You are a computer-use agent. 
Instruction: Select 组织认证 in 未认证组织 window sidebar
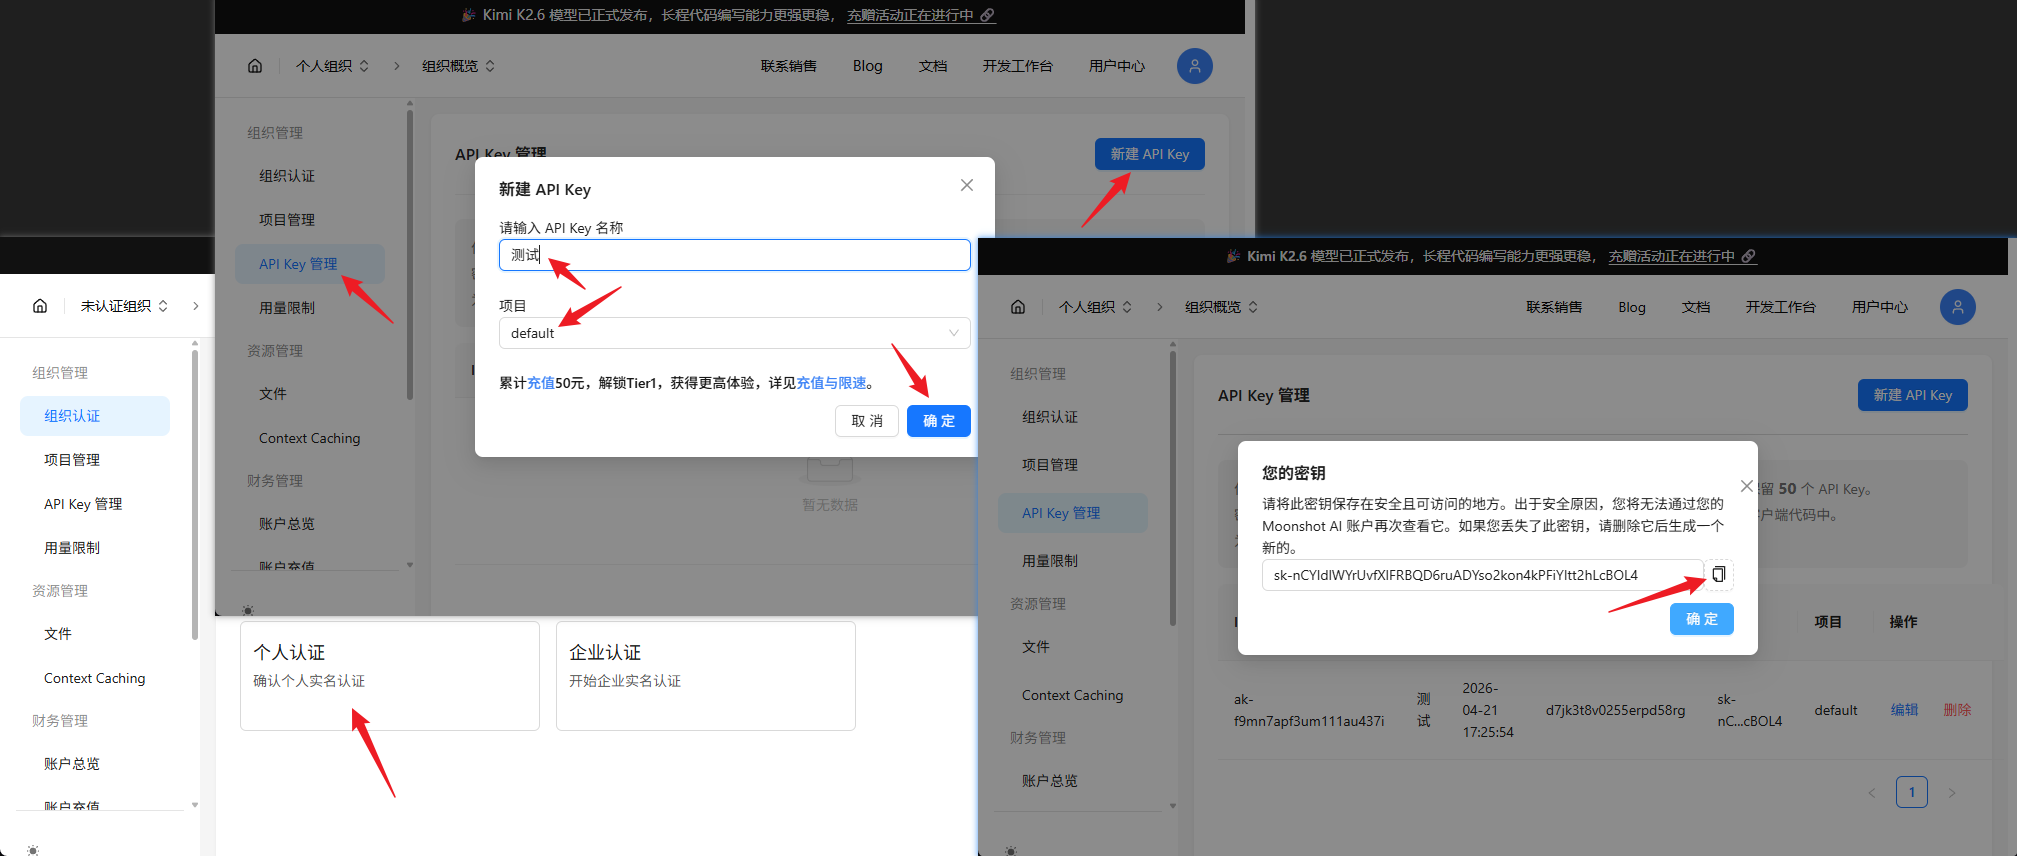click(x=95, y=416)
